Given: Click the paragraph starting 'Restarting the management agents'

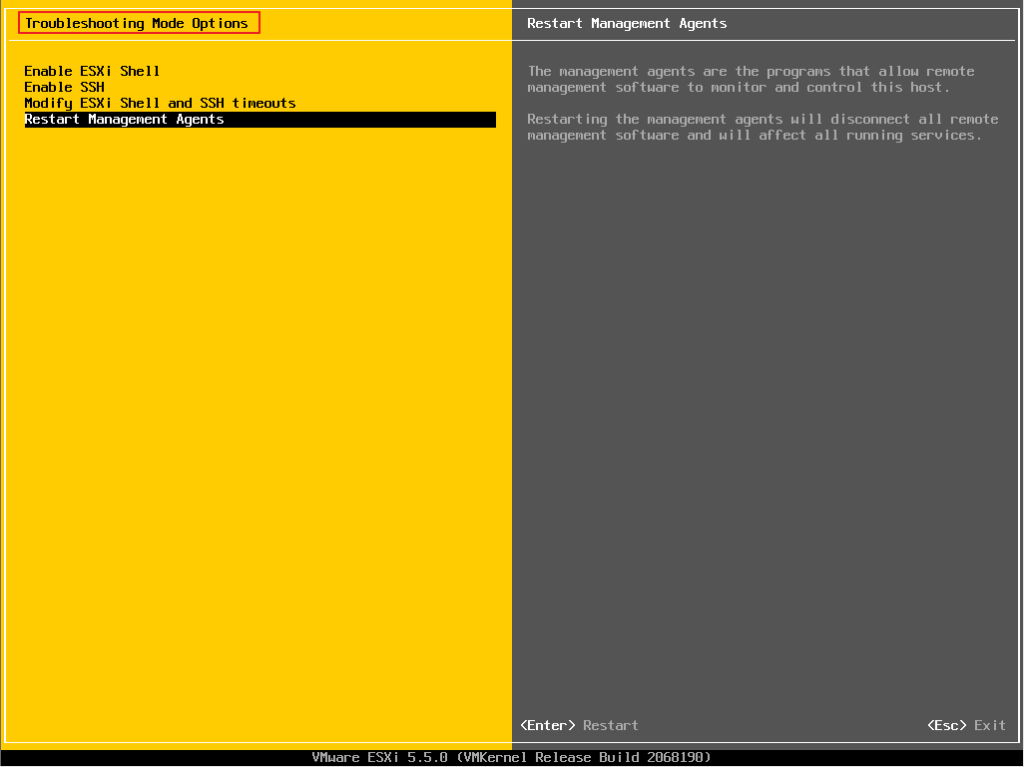Looking at the screenshot, I should pos(763,127).
